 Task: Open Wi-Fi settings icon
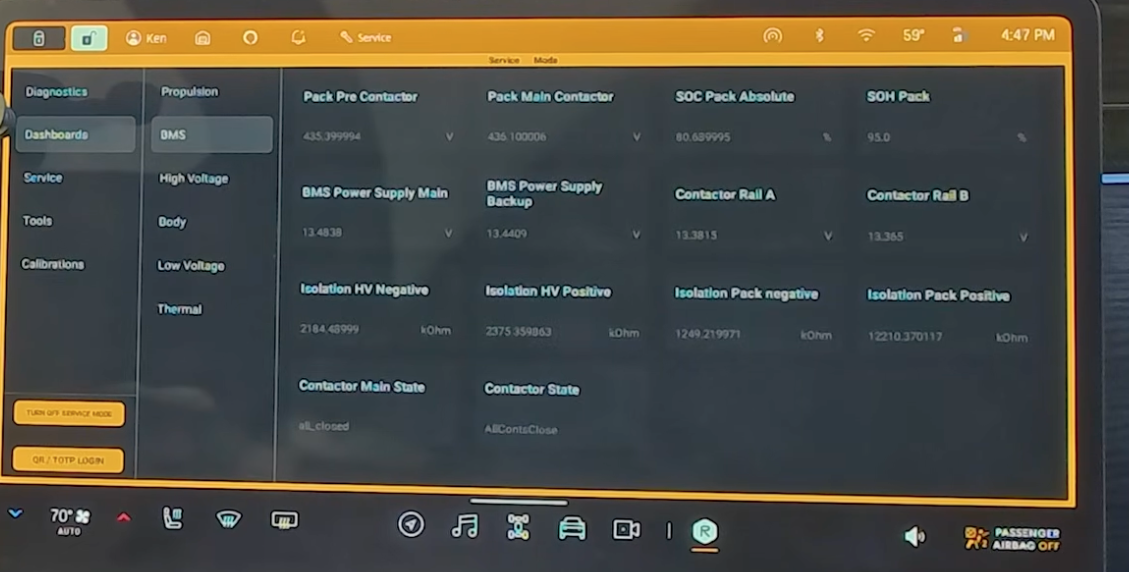click(x=866, y=35)
